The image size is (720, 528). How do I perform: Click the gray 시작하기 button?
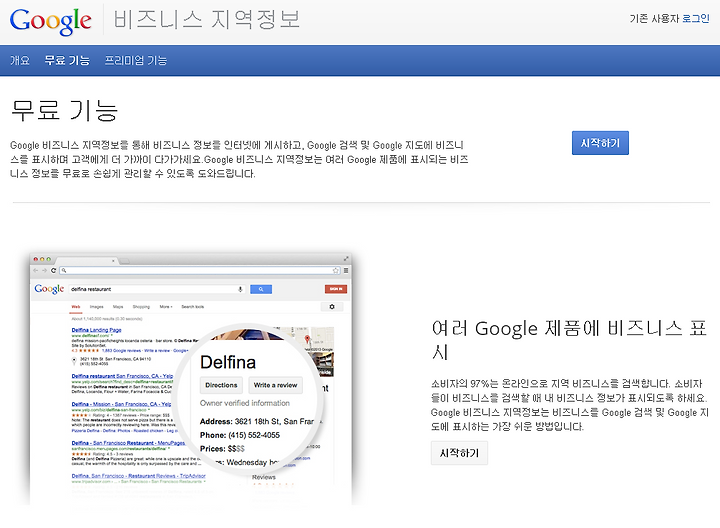click(x=459, y=453)
